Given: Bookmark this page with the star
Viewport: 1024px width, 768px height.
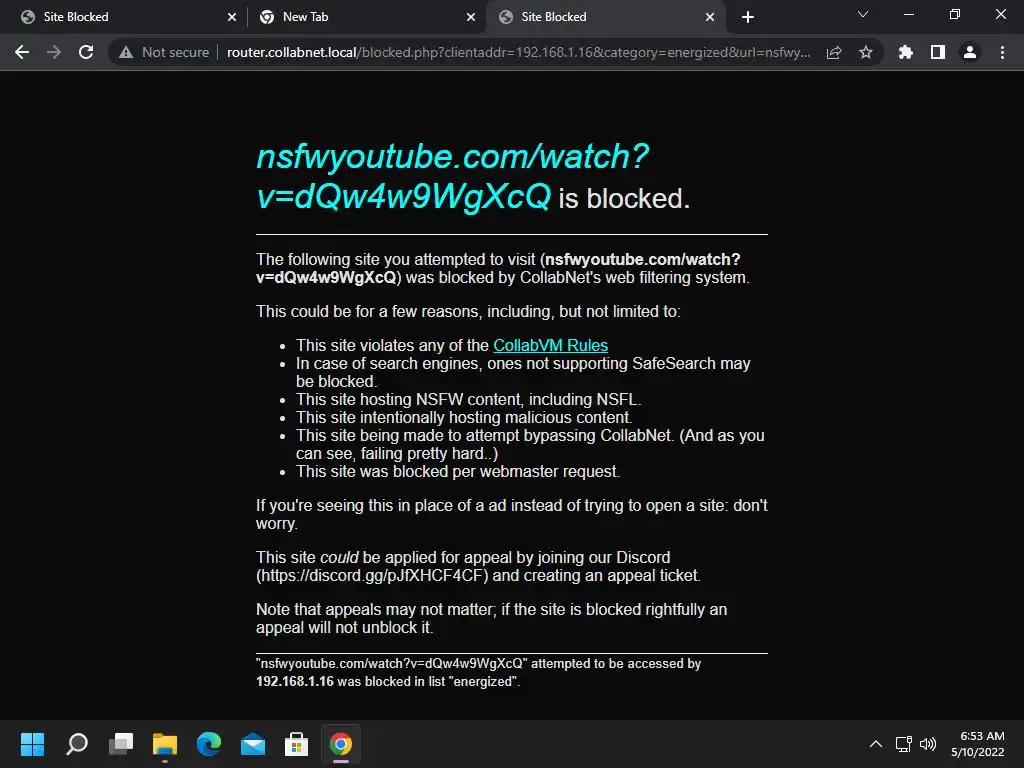Looking at the screenshot, I should coord(866,52).
